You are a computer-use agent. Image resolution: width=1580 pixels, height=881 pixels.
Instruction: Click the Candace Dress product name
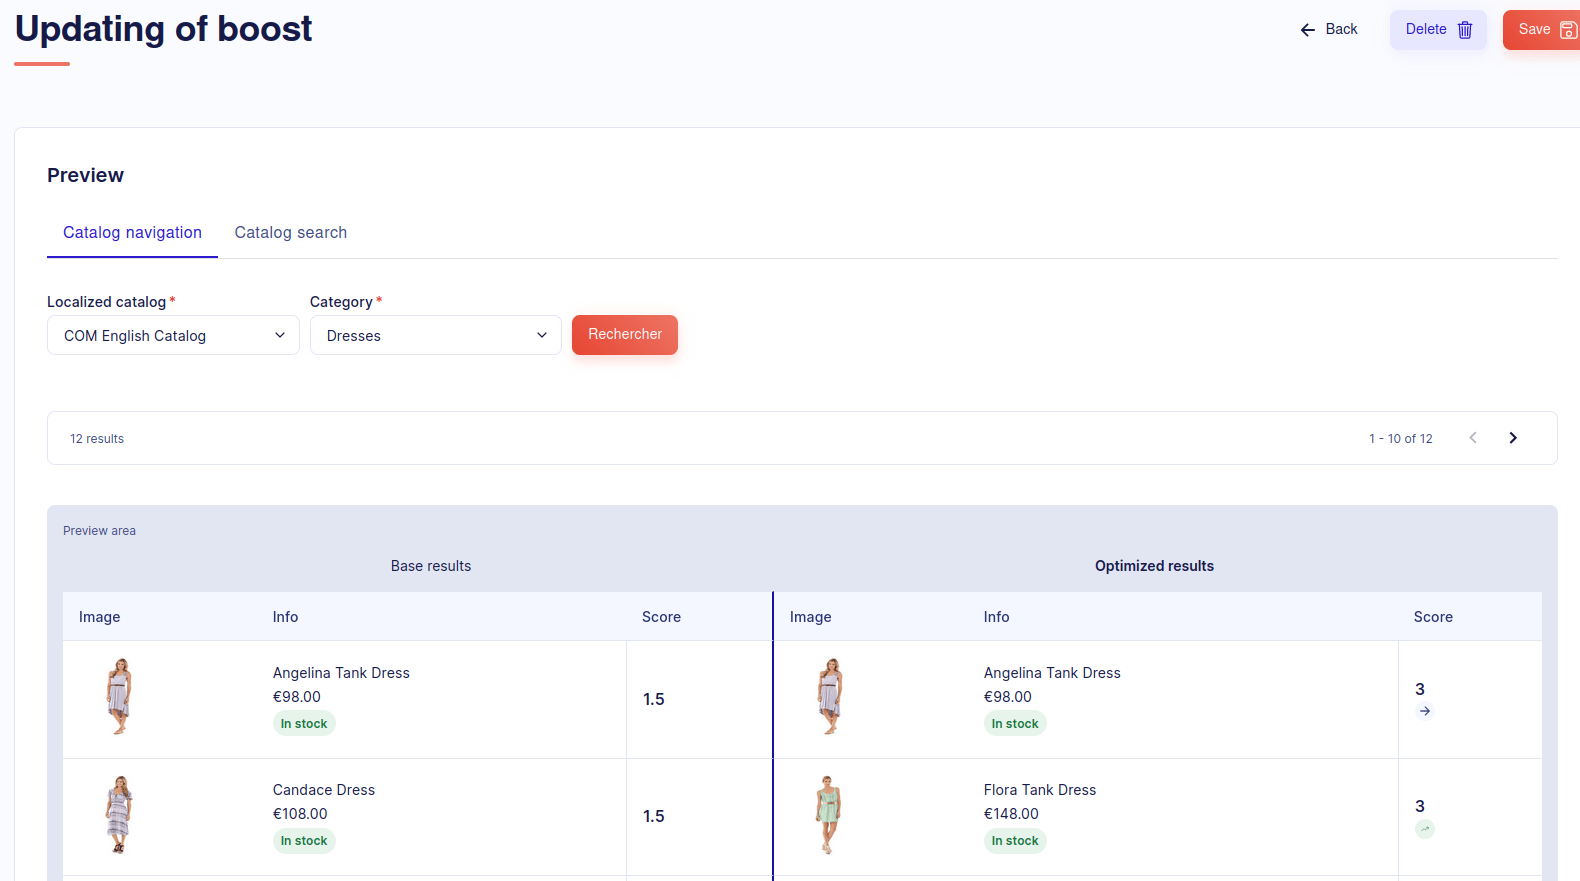tap(324, 790)
